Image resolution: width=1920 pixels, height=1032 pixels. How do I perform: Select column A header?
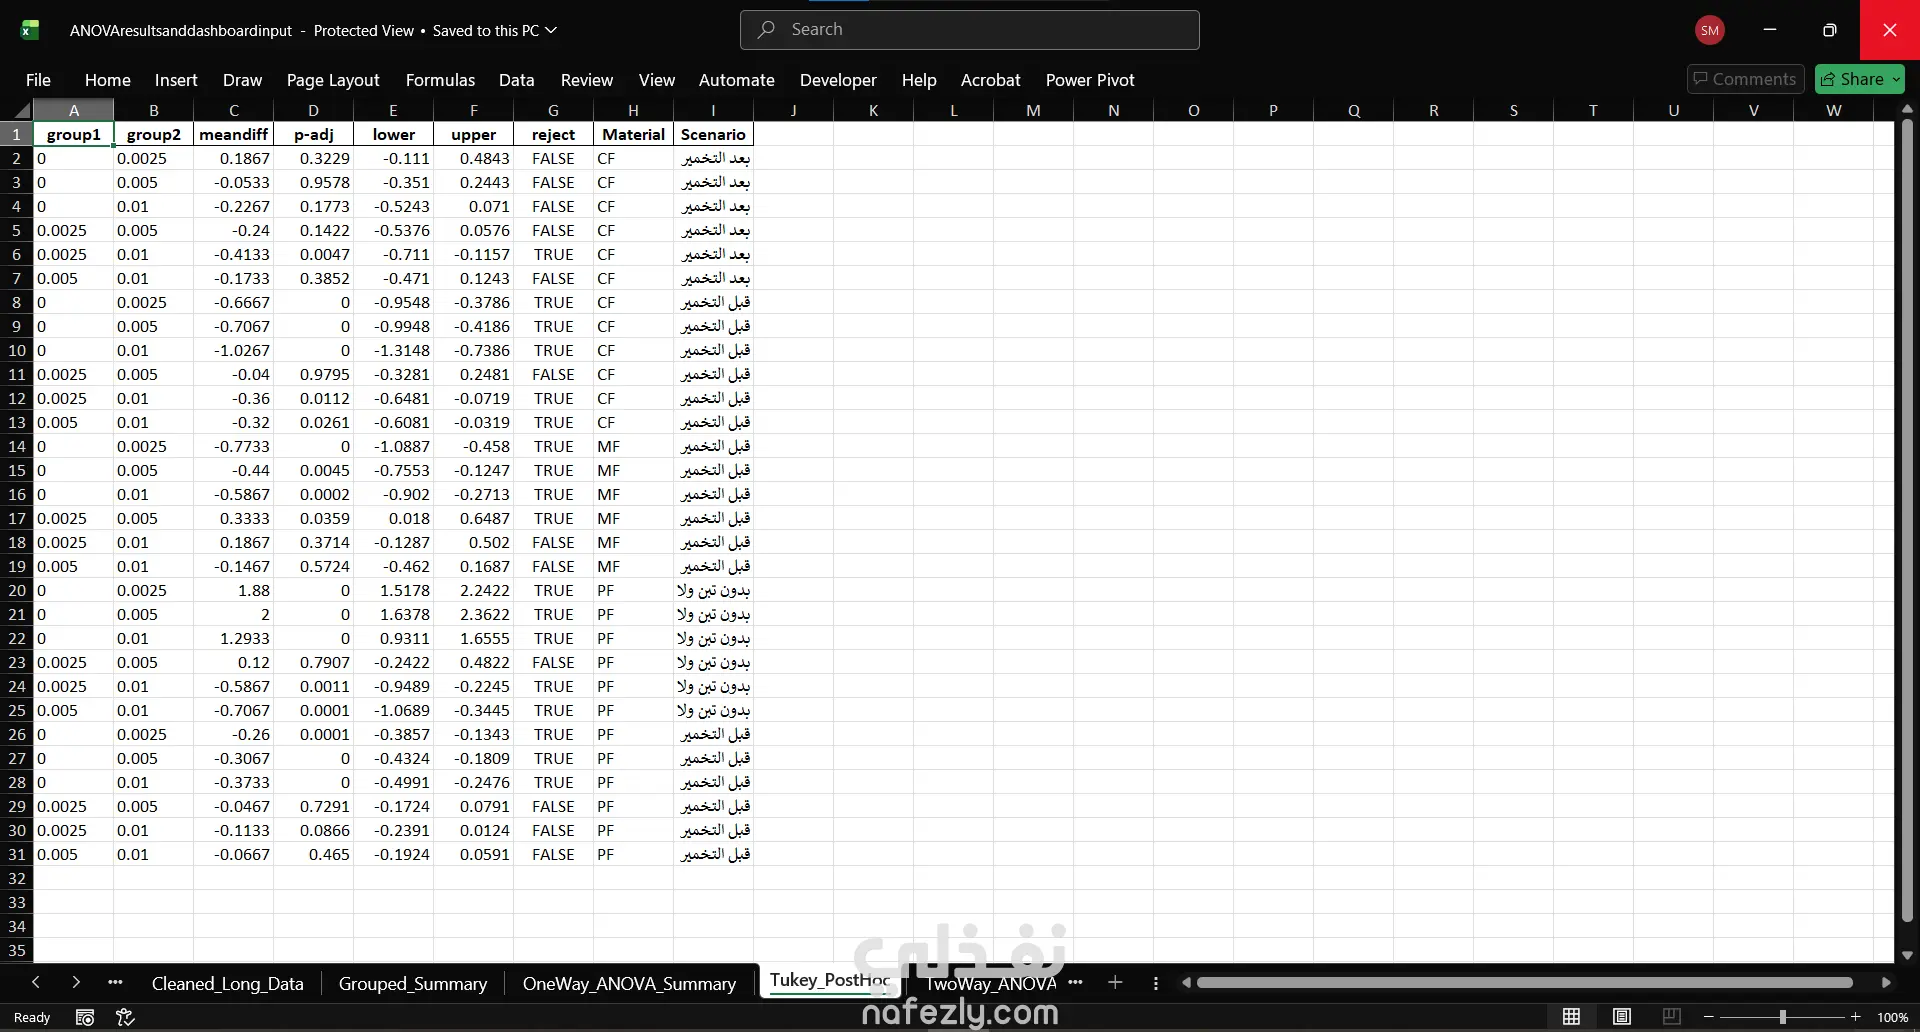pos(74,110)
